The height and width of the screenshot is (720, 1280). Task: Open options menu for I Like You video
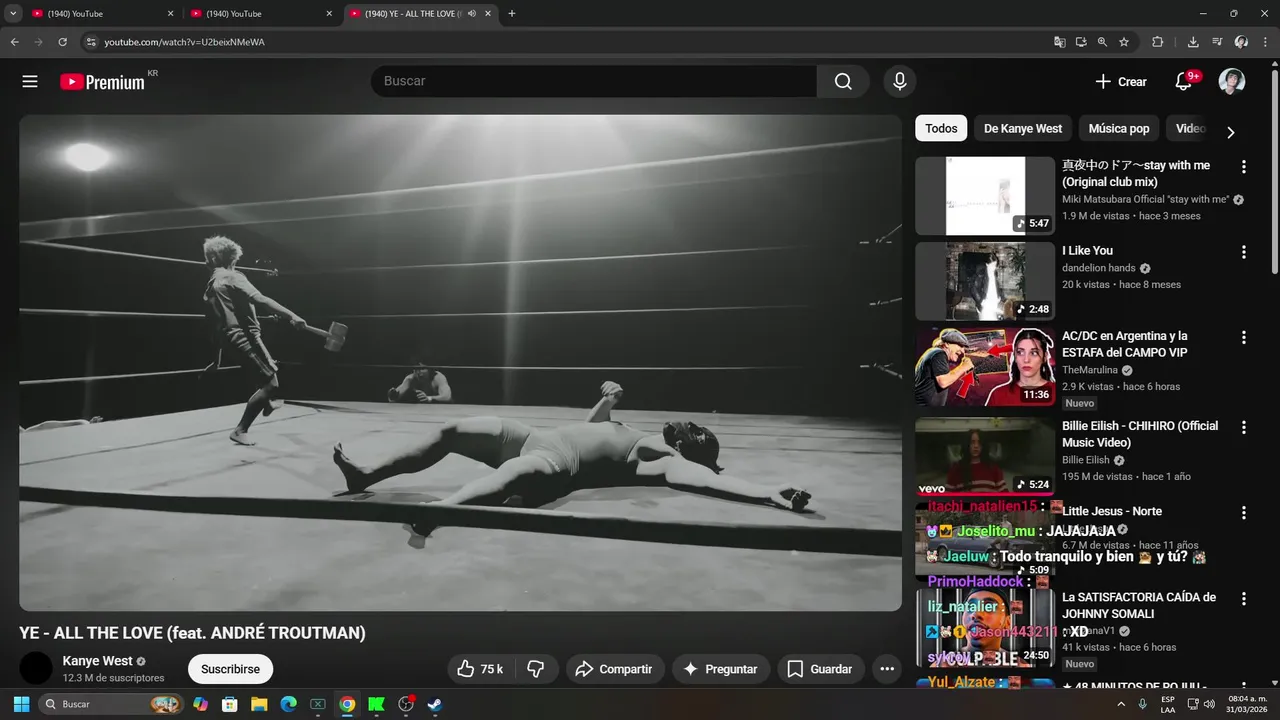(1244, 252)
